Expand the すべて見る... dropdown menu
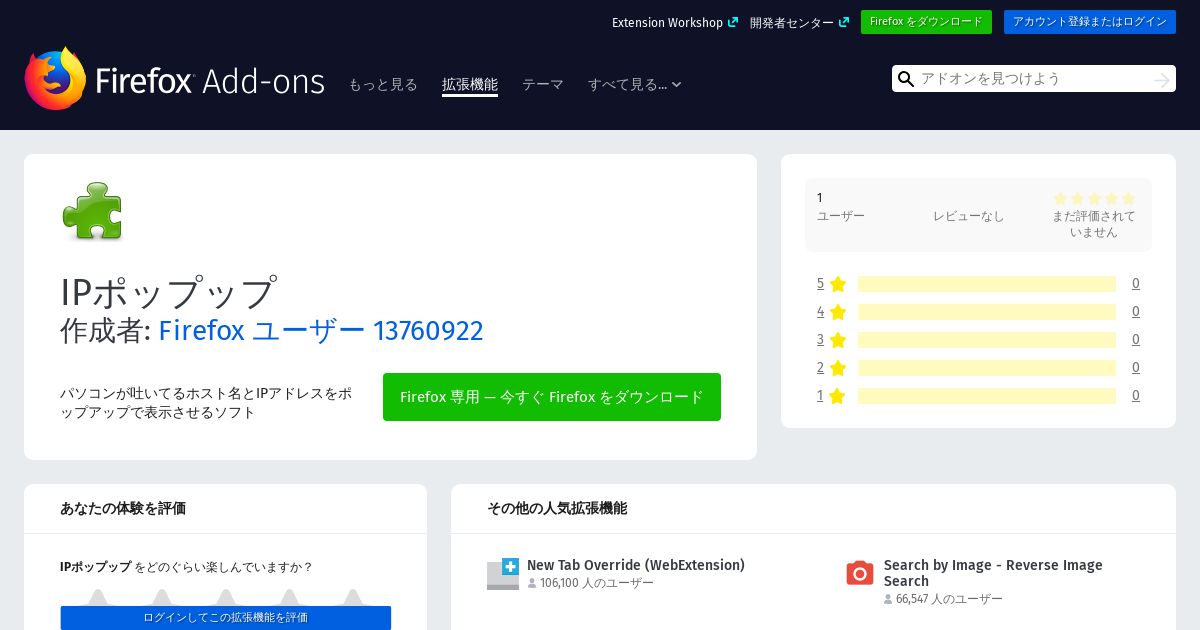 635,85
